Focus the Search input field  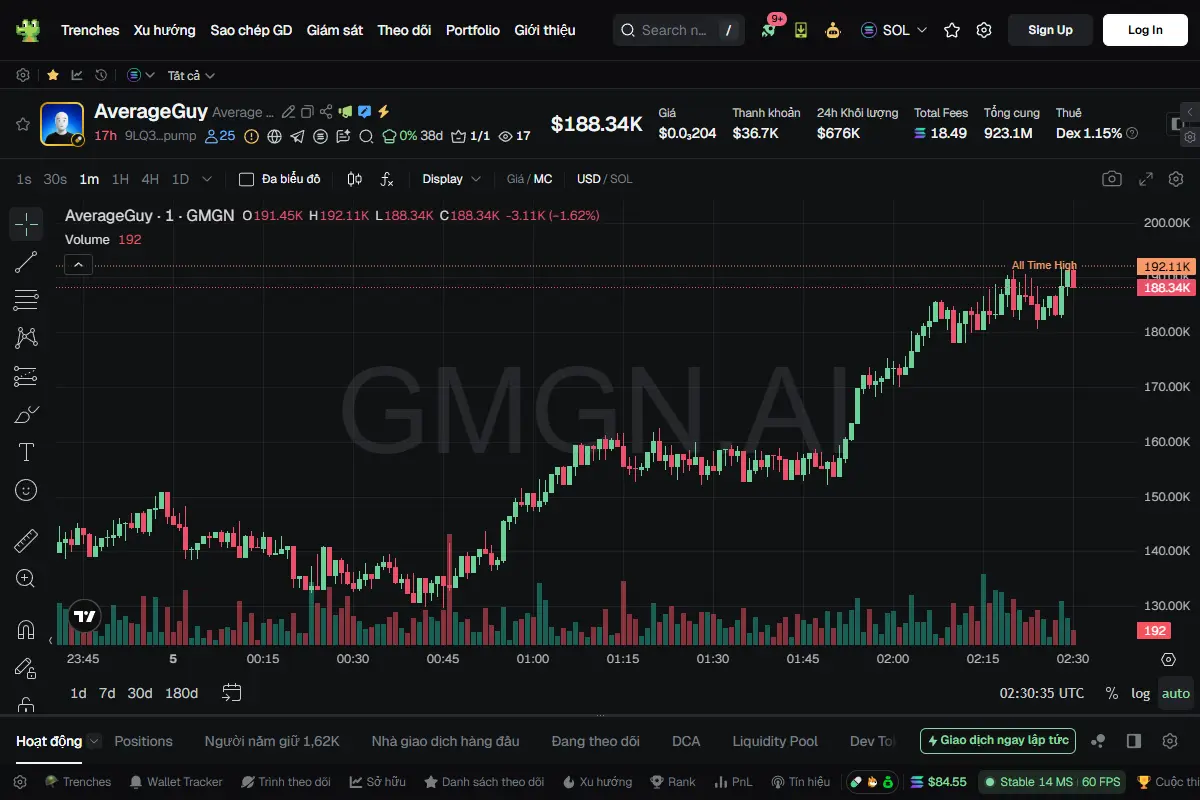tap(678, 30)
